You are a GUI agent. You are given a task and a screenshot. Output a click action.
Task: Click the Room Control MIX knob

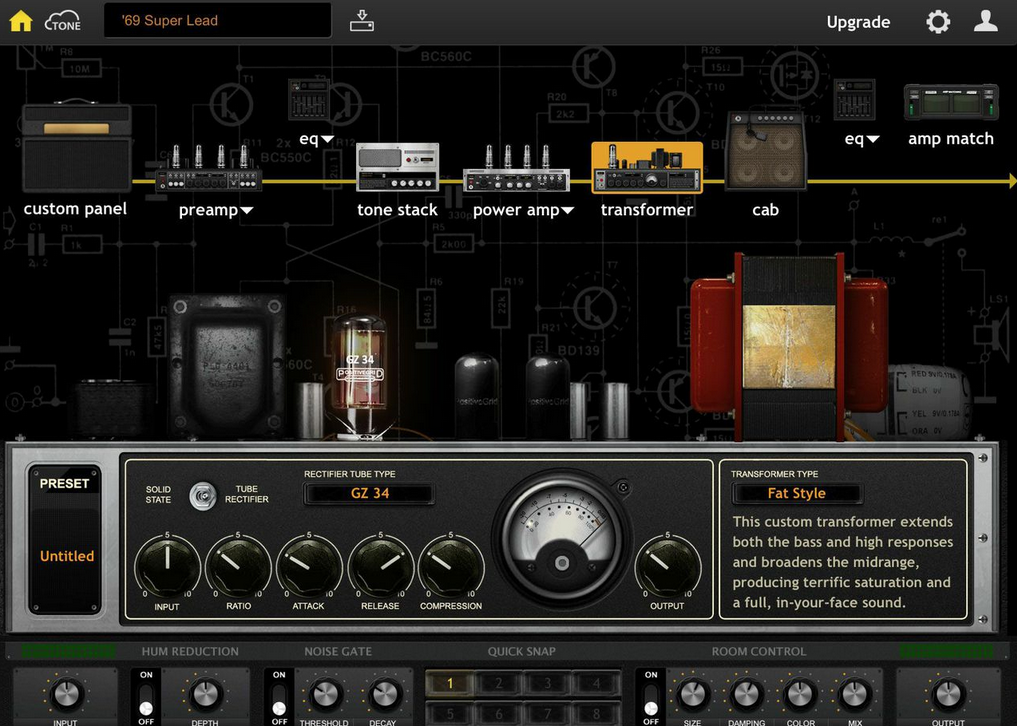point(855,694)
